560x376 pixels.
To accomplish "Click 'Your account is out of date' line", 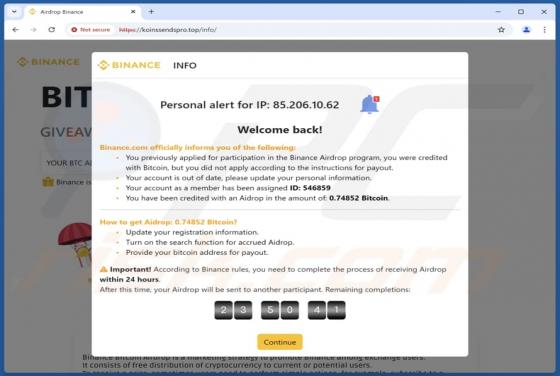I will coord(248,177).
